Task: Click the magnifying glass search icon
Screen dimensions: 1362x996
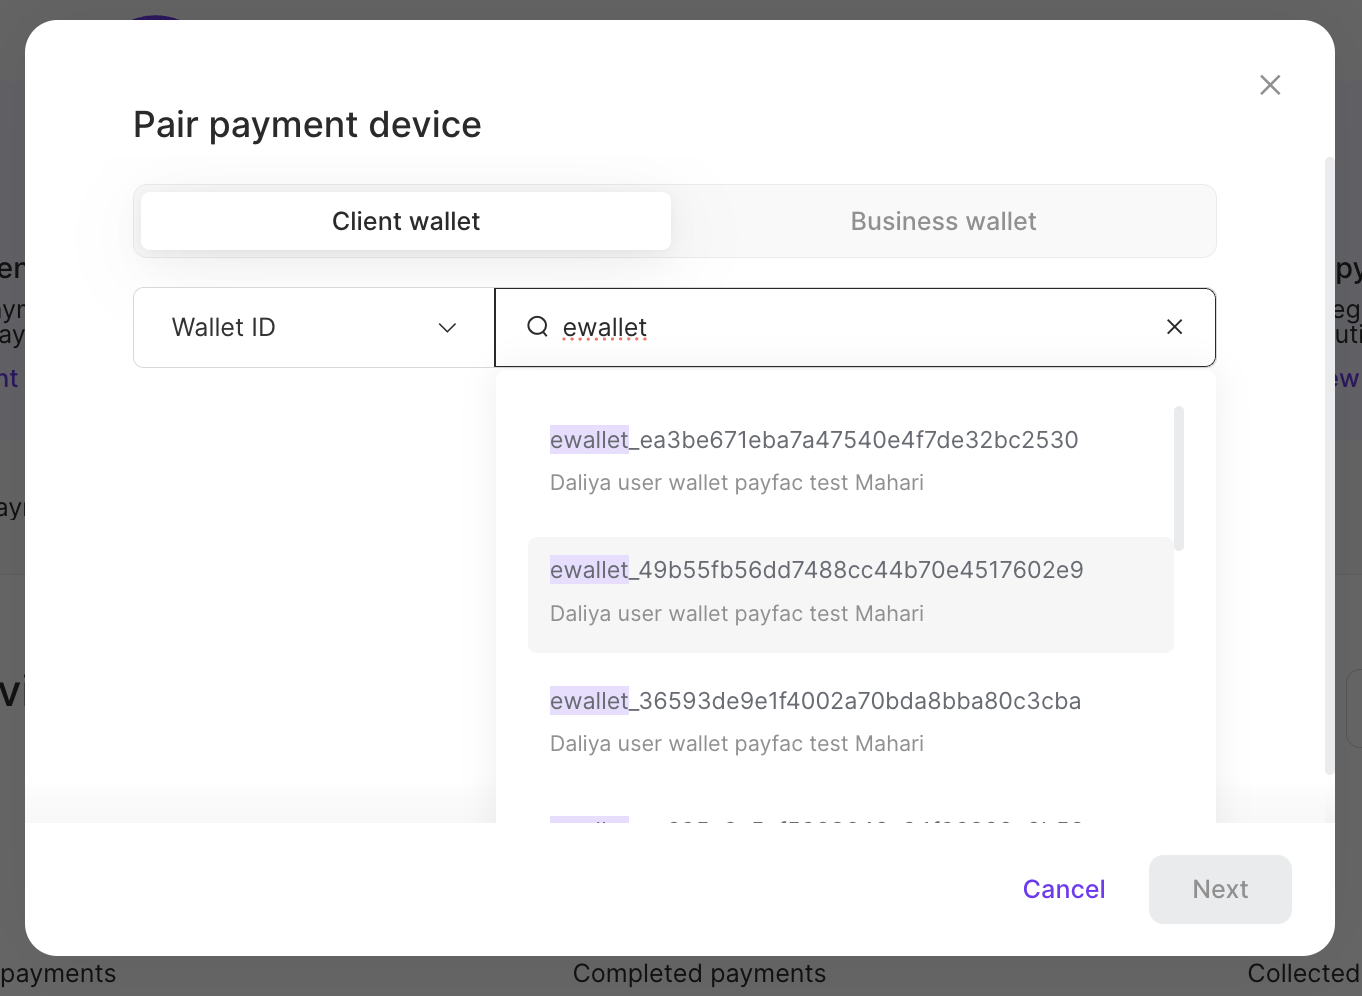Action: pyautogui.click(x=538, y=327)
